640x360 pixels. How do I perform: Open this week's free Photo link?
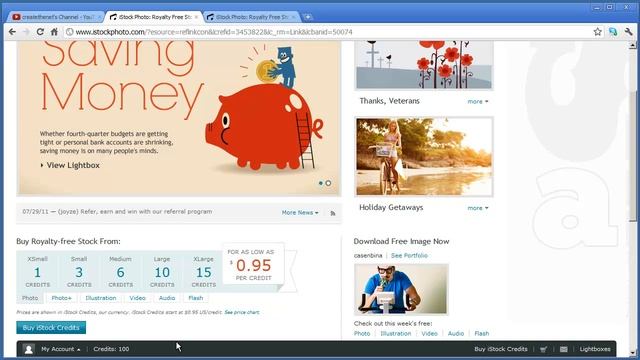point(362,333)
